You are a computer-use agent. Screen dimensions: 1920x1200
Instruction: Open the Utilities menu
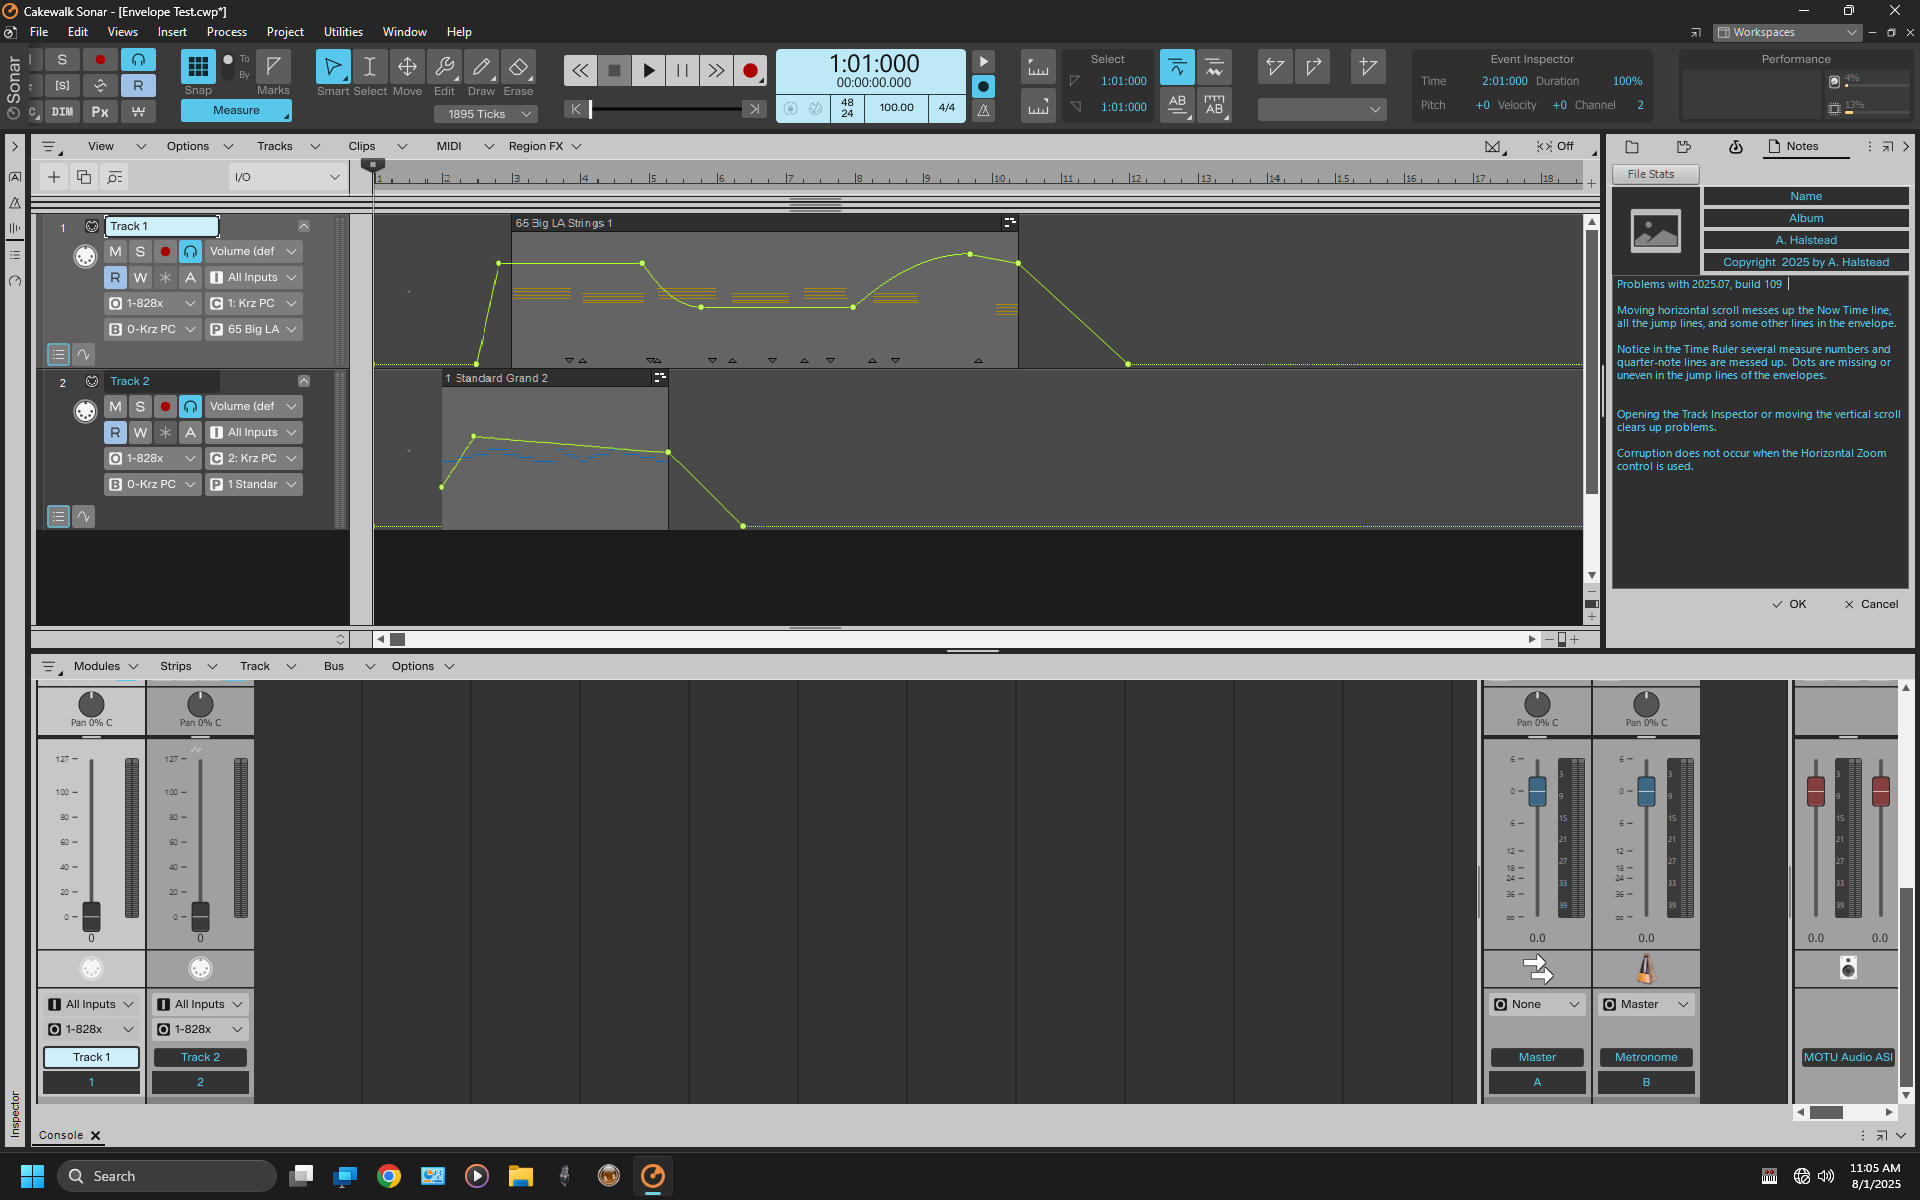click(x=343, y=32)
